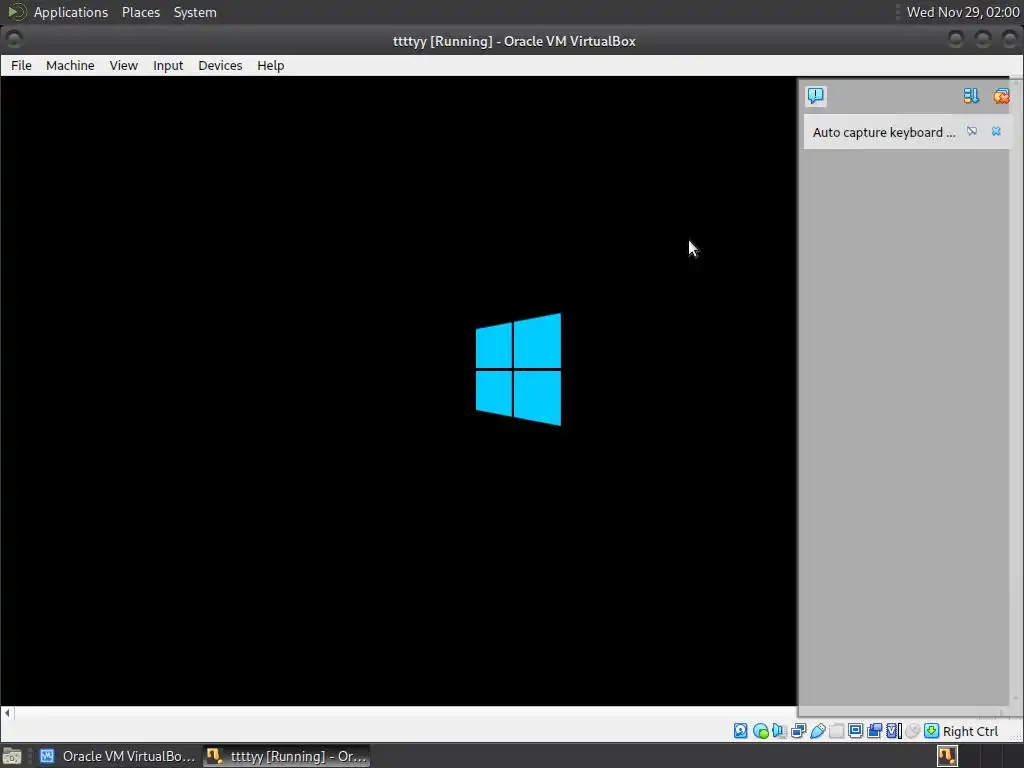Click the recording status icon
Viewport: 1024px width, 768px height.
[x=874, y=731]
